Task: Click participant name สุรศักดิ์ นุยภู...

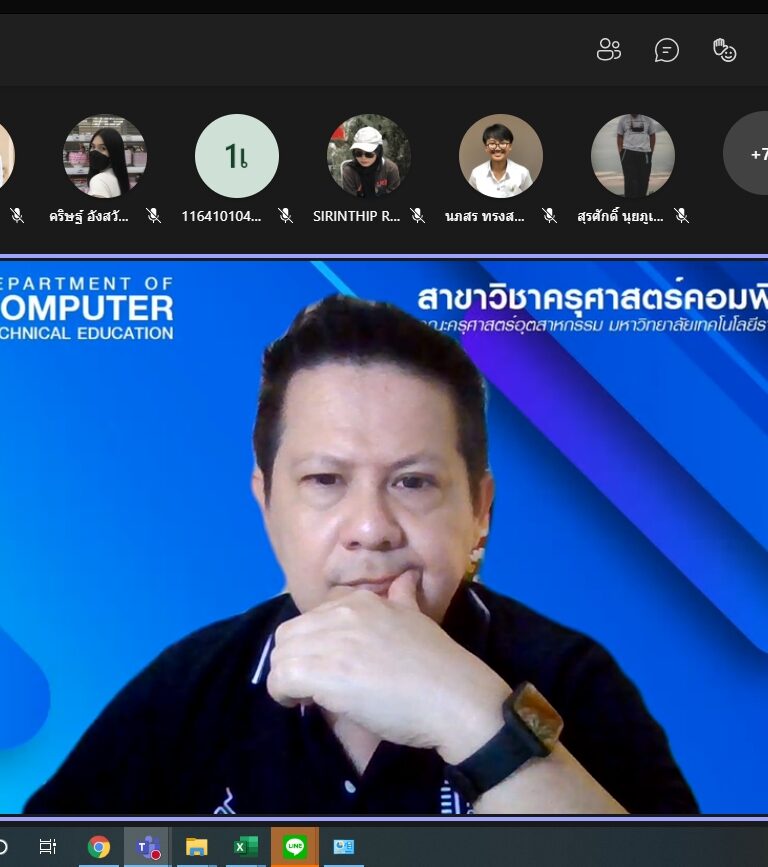Action: 620,216
